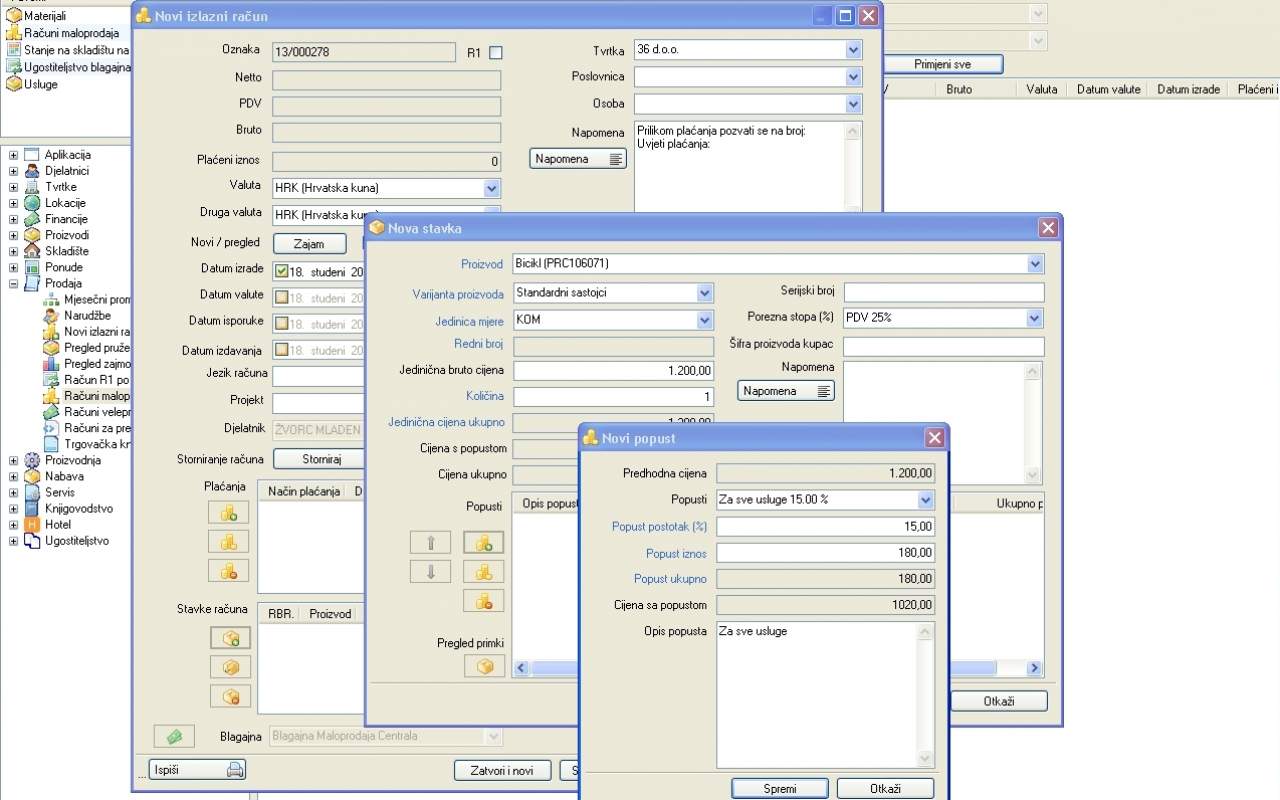Click the green cash register icon near Blagajna

tap(174, 736)
